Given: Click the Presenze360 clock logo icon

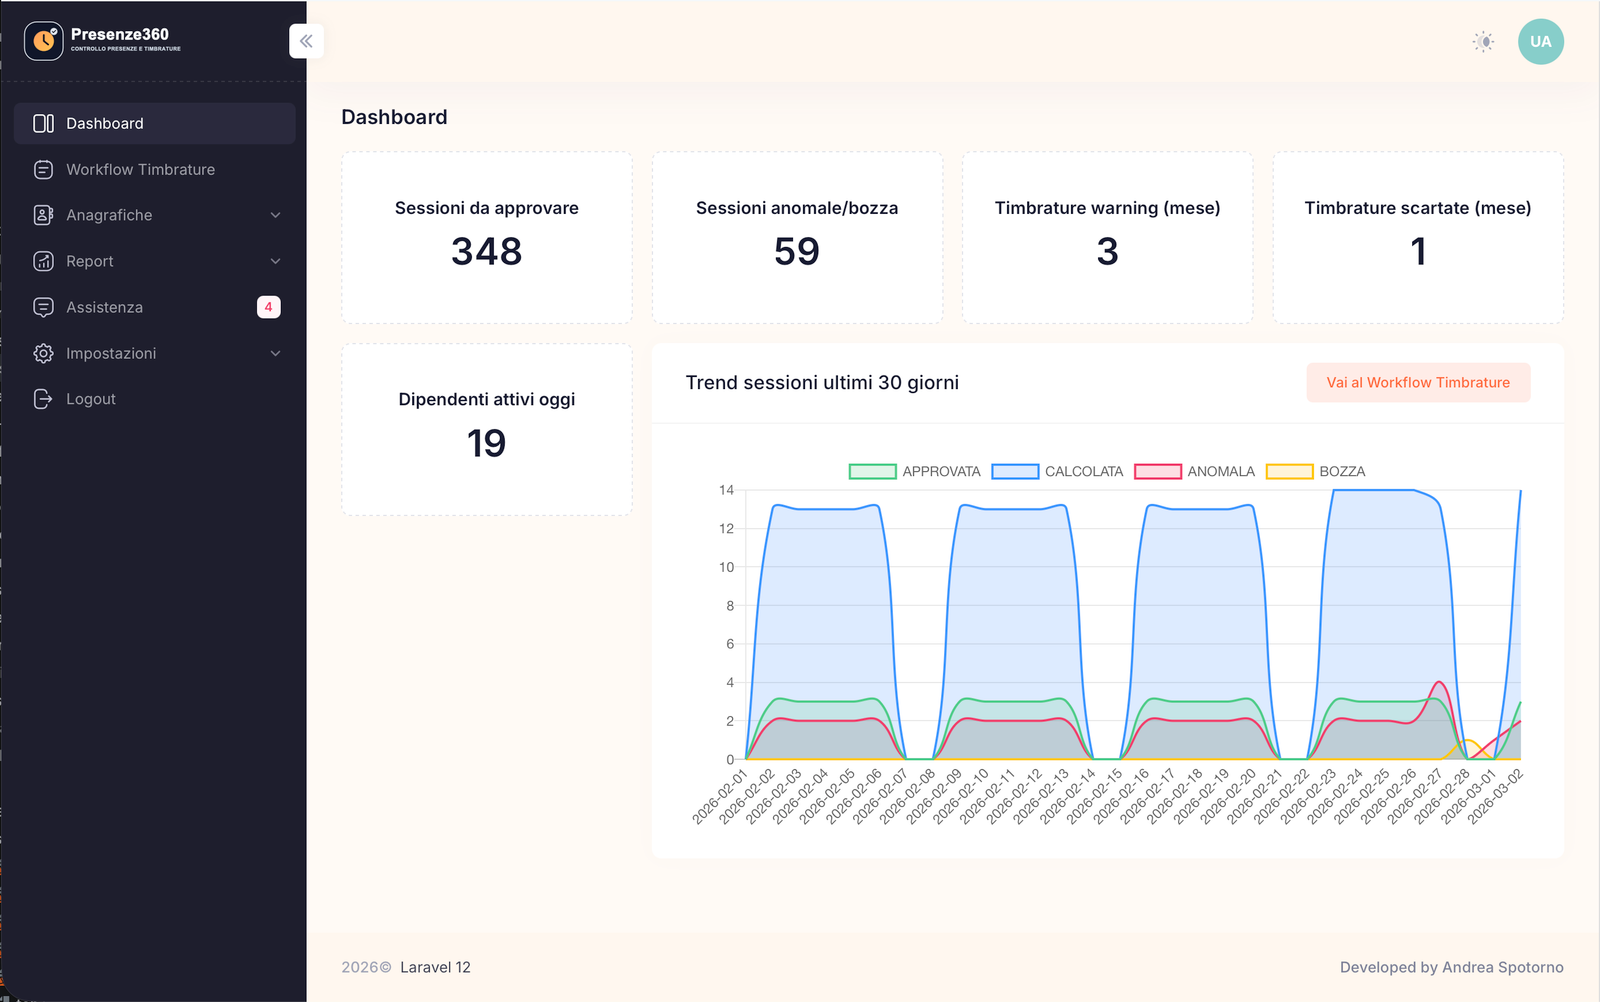Looking at the screenshot, I should 44,41.
